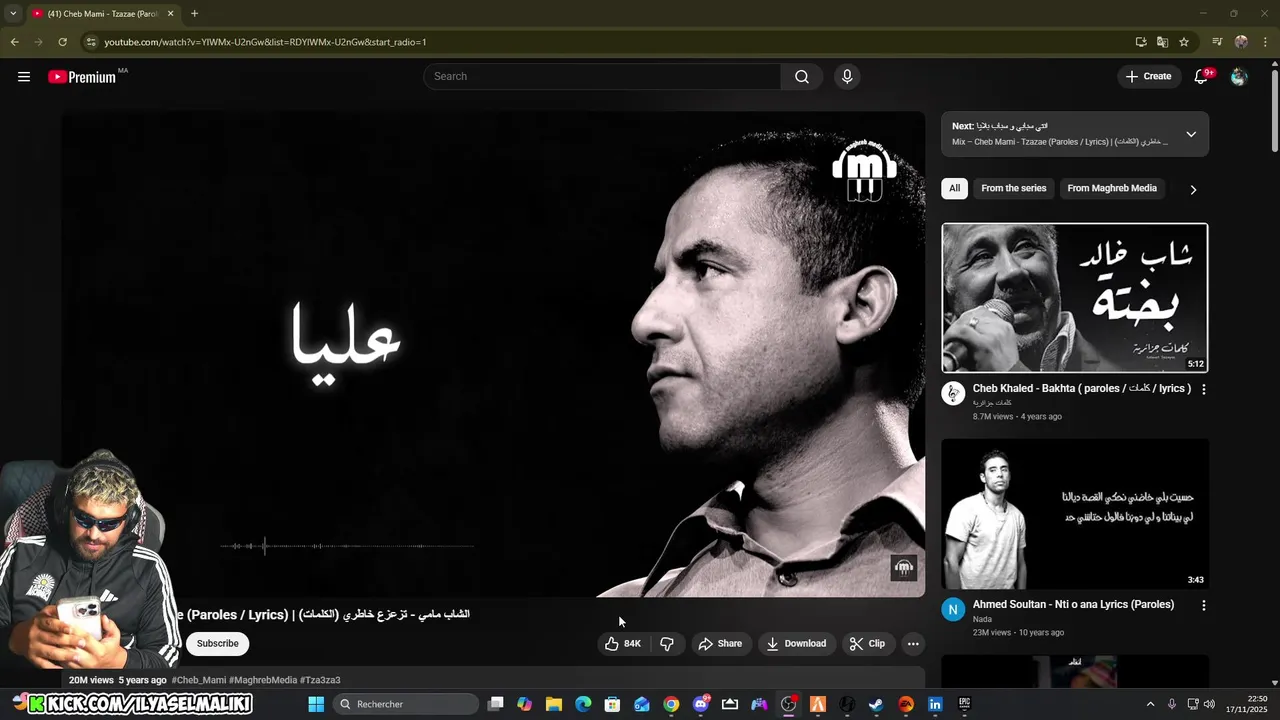This screenshot has width=1280, height=720.
Task: Activate voice search microphone
Action: tap(847, 77)
